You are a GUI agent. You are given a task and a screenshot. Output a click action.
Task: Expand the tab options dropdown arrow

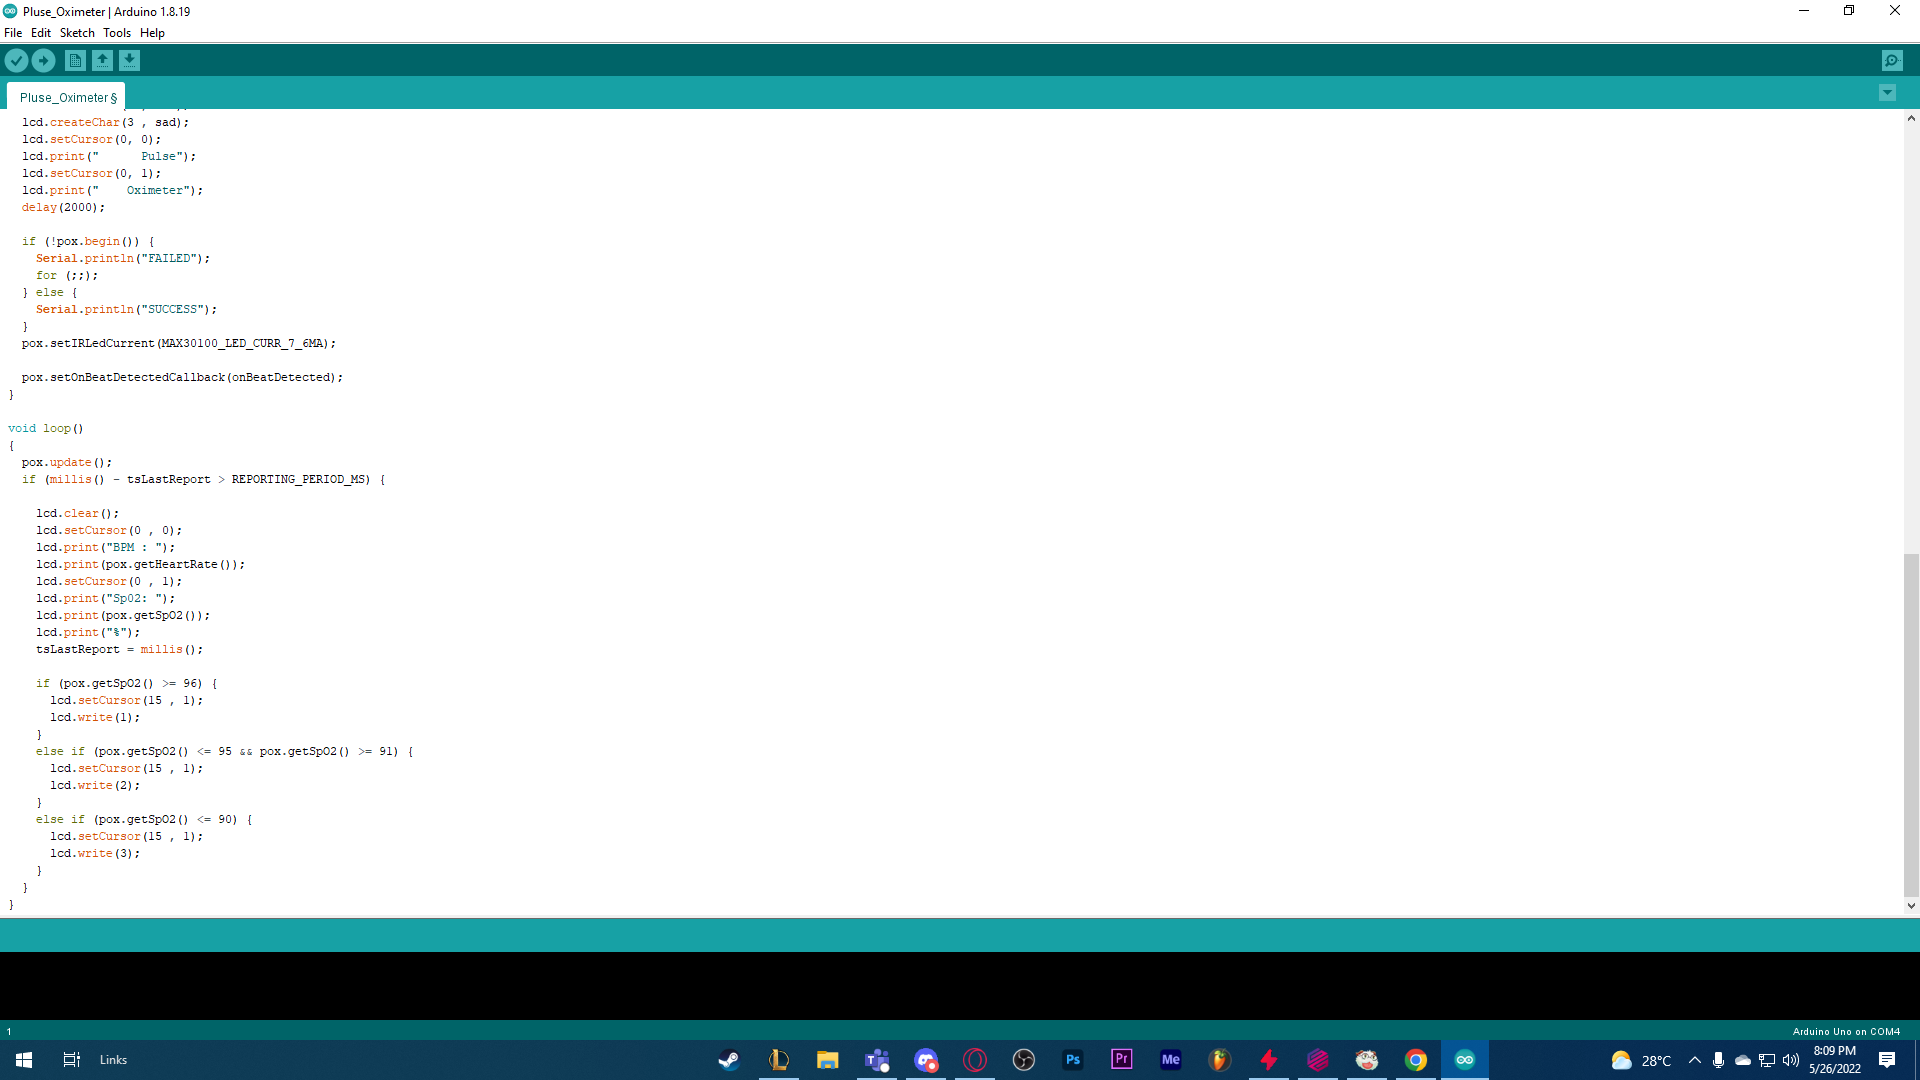(1887, 93)
